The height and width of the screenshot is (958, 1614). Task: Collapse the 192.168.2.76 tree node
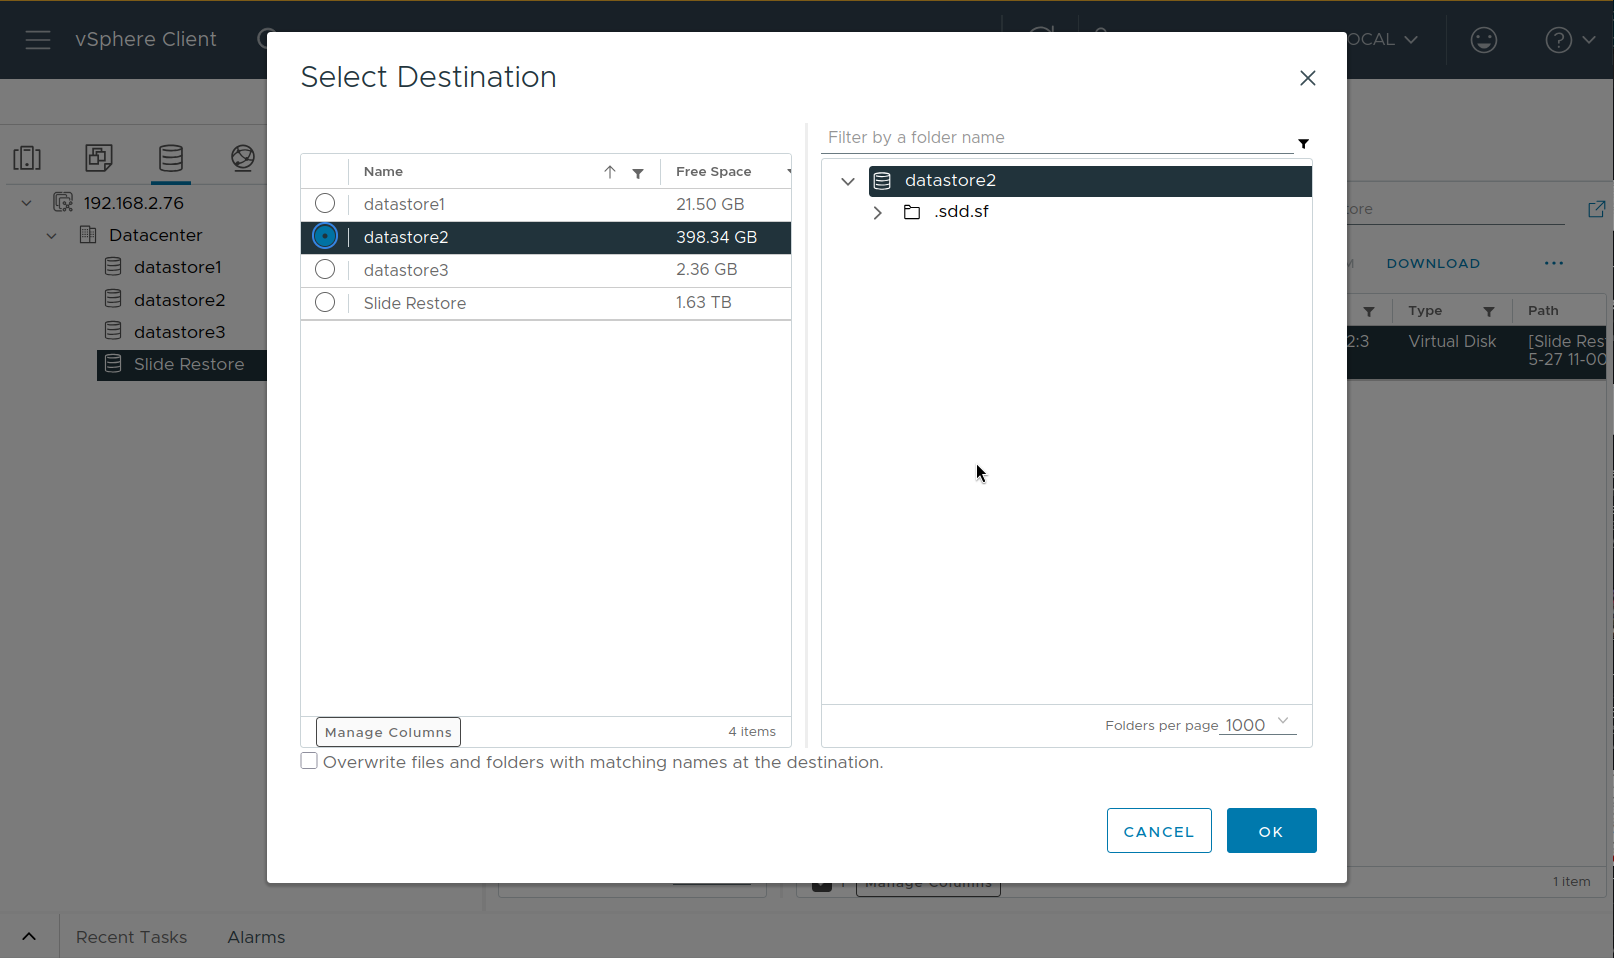tap(27, 203)
